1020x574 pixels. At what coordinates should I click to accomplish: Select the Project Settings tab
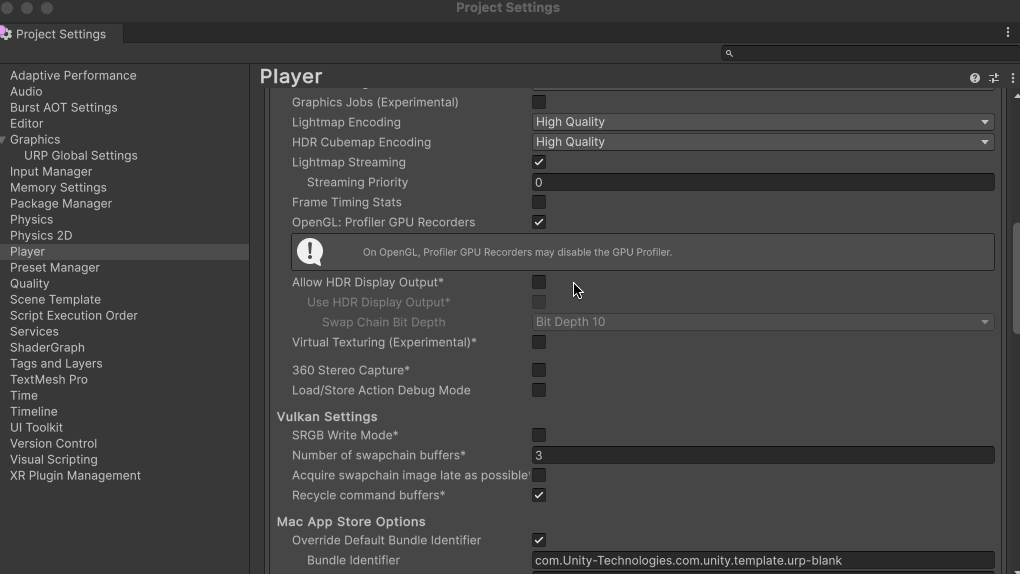60,34
